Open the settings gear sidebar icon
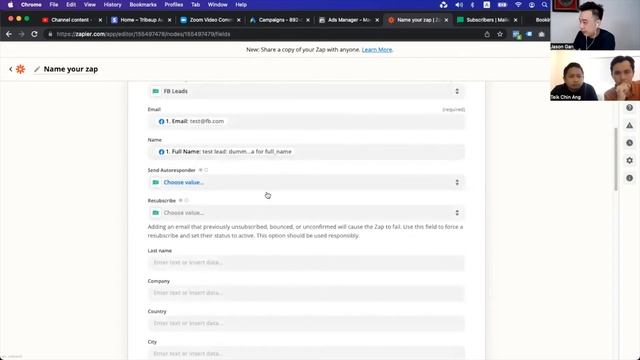The height and width of the screenshot is (360, 640). pyautogui.click(x=629, y=160)
